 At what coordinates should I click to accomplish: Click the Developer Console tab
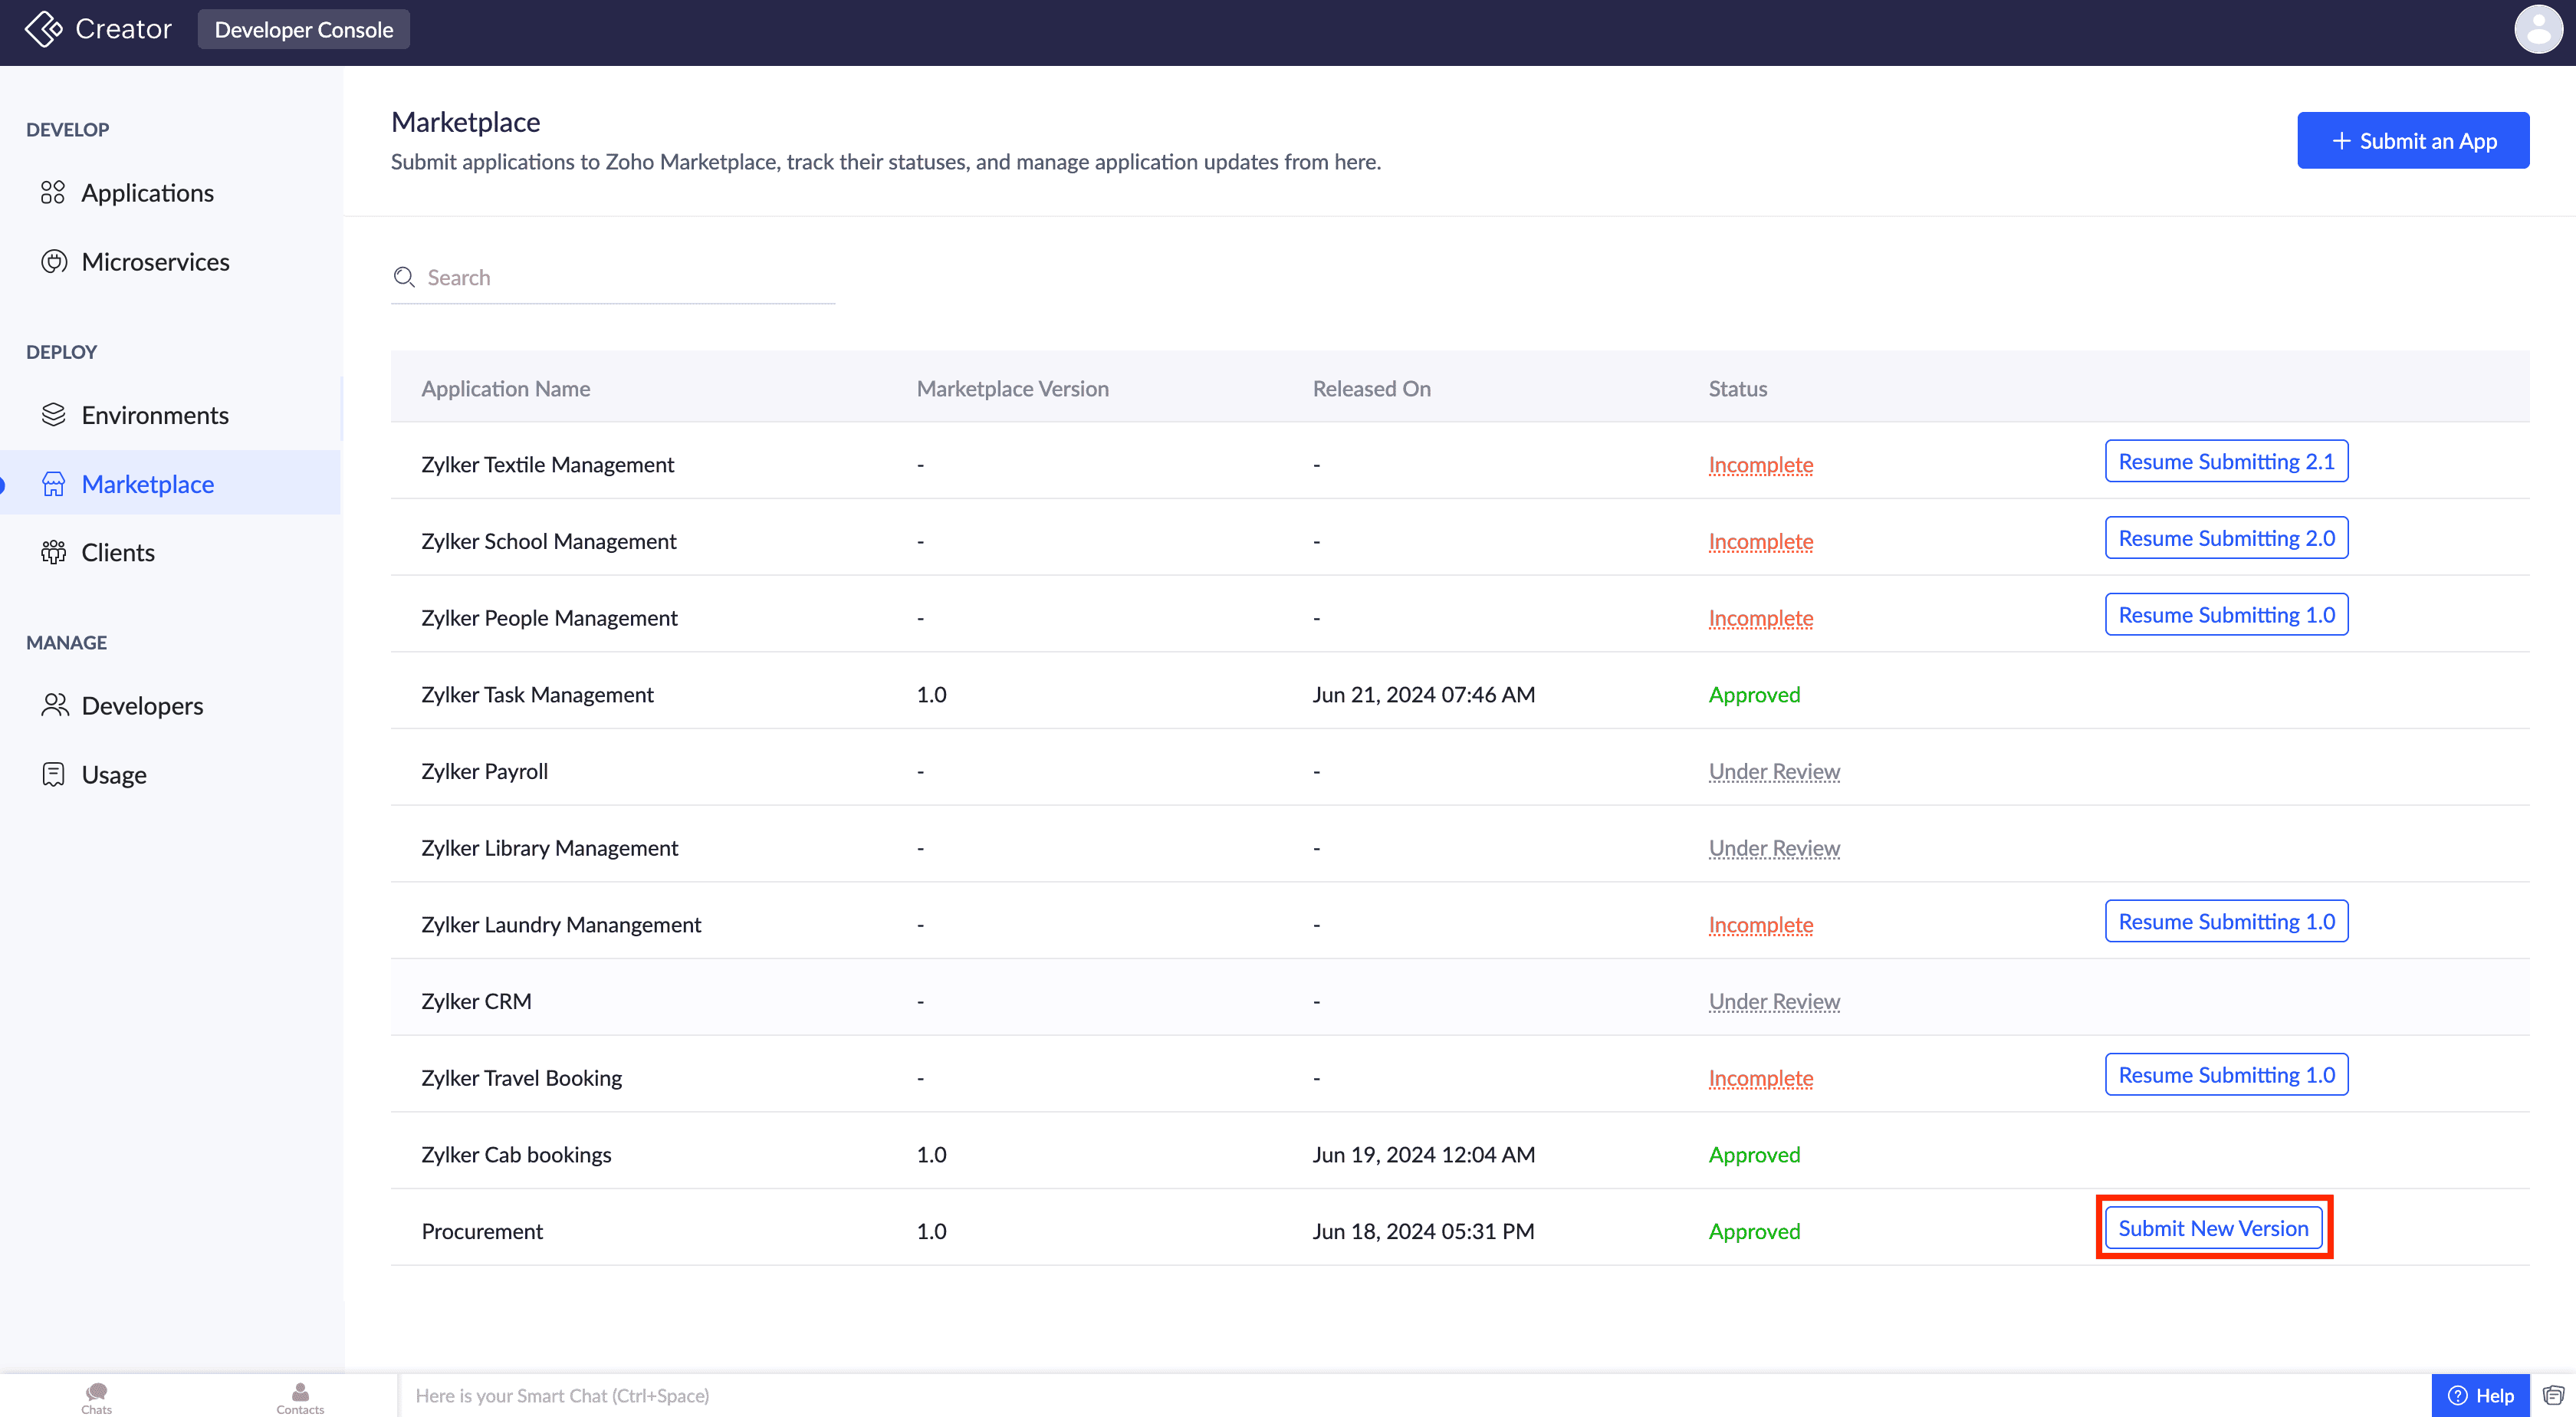click(303, 30)
